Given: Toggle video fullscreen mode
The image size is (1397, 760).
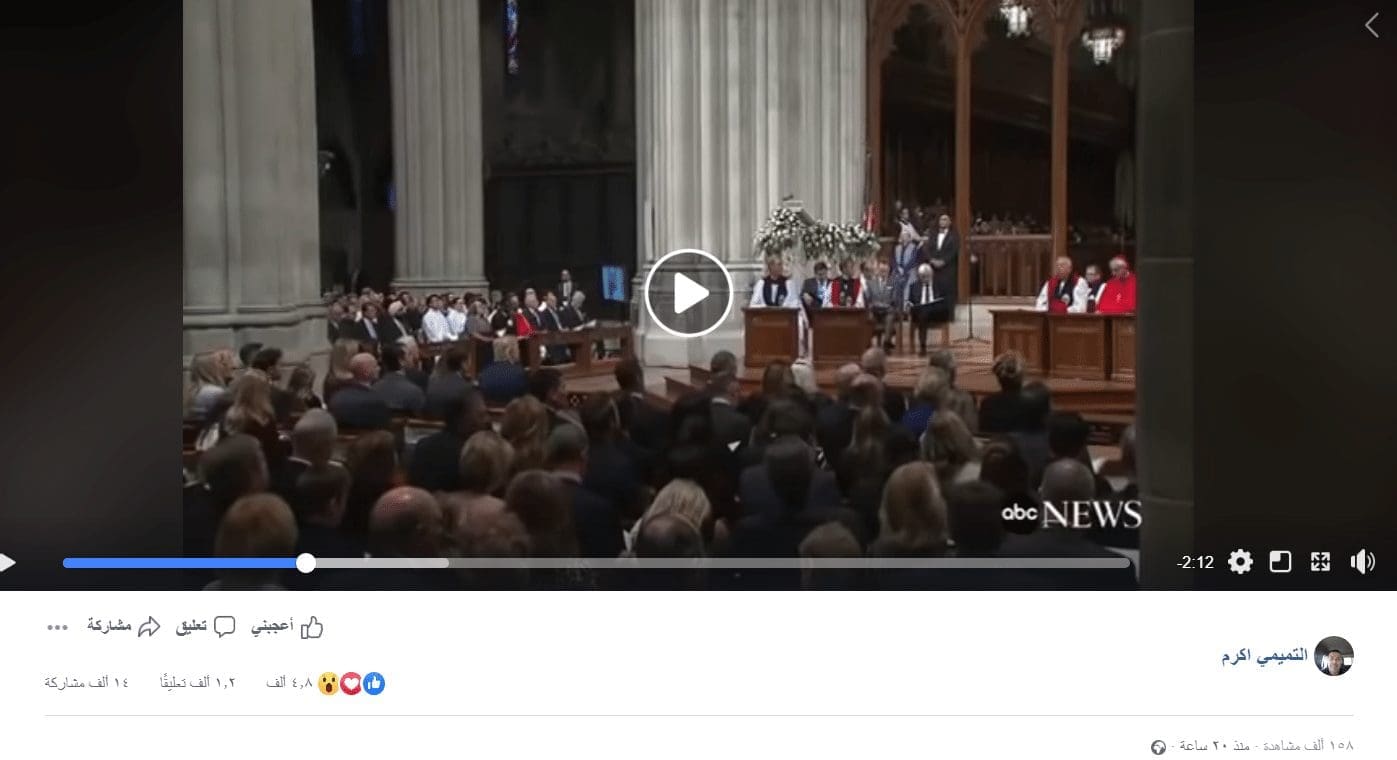Looking at the screenshot, I should click(x=1320, y=562).
